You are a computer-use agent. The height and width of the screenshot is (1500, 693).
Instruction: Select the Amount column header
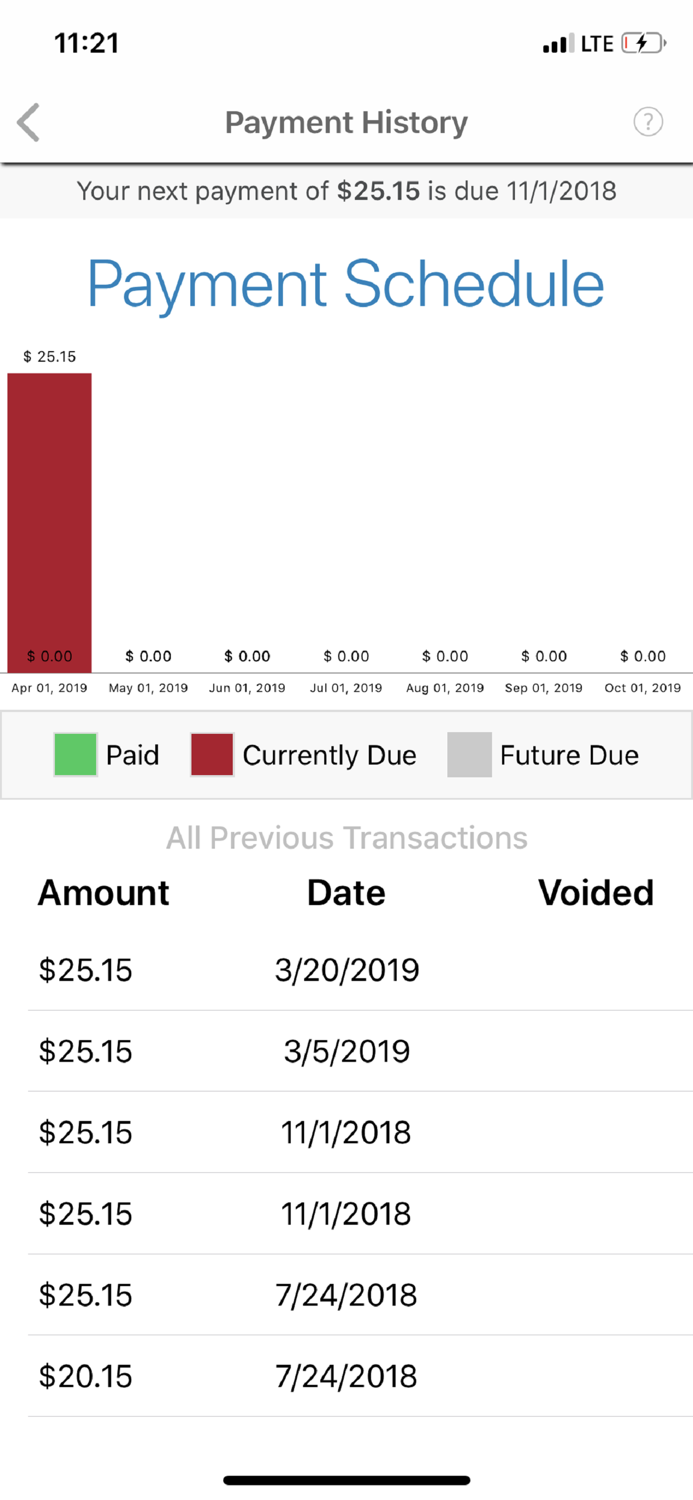tap(103, 893)
